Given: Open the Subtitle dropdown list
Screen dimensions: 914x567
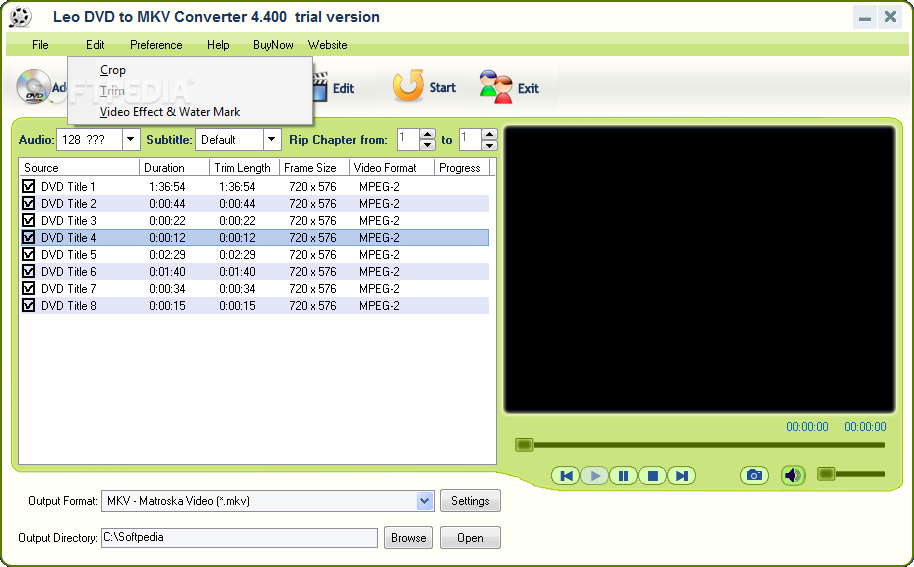Looking at the screenshot, I should coord(271,140).
